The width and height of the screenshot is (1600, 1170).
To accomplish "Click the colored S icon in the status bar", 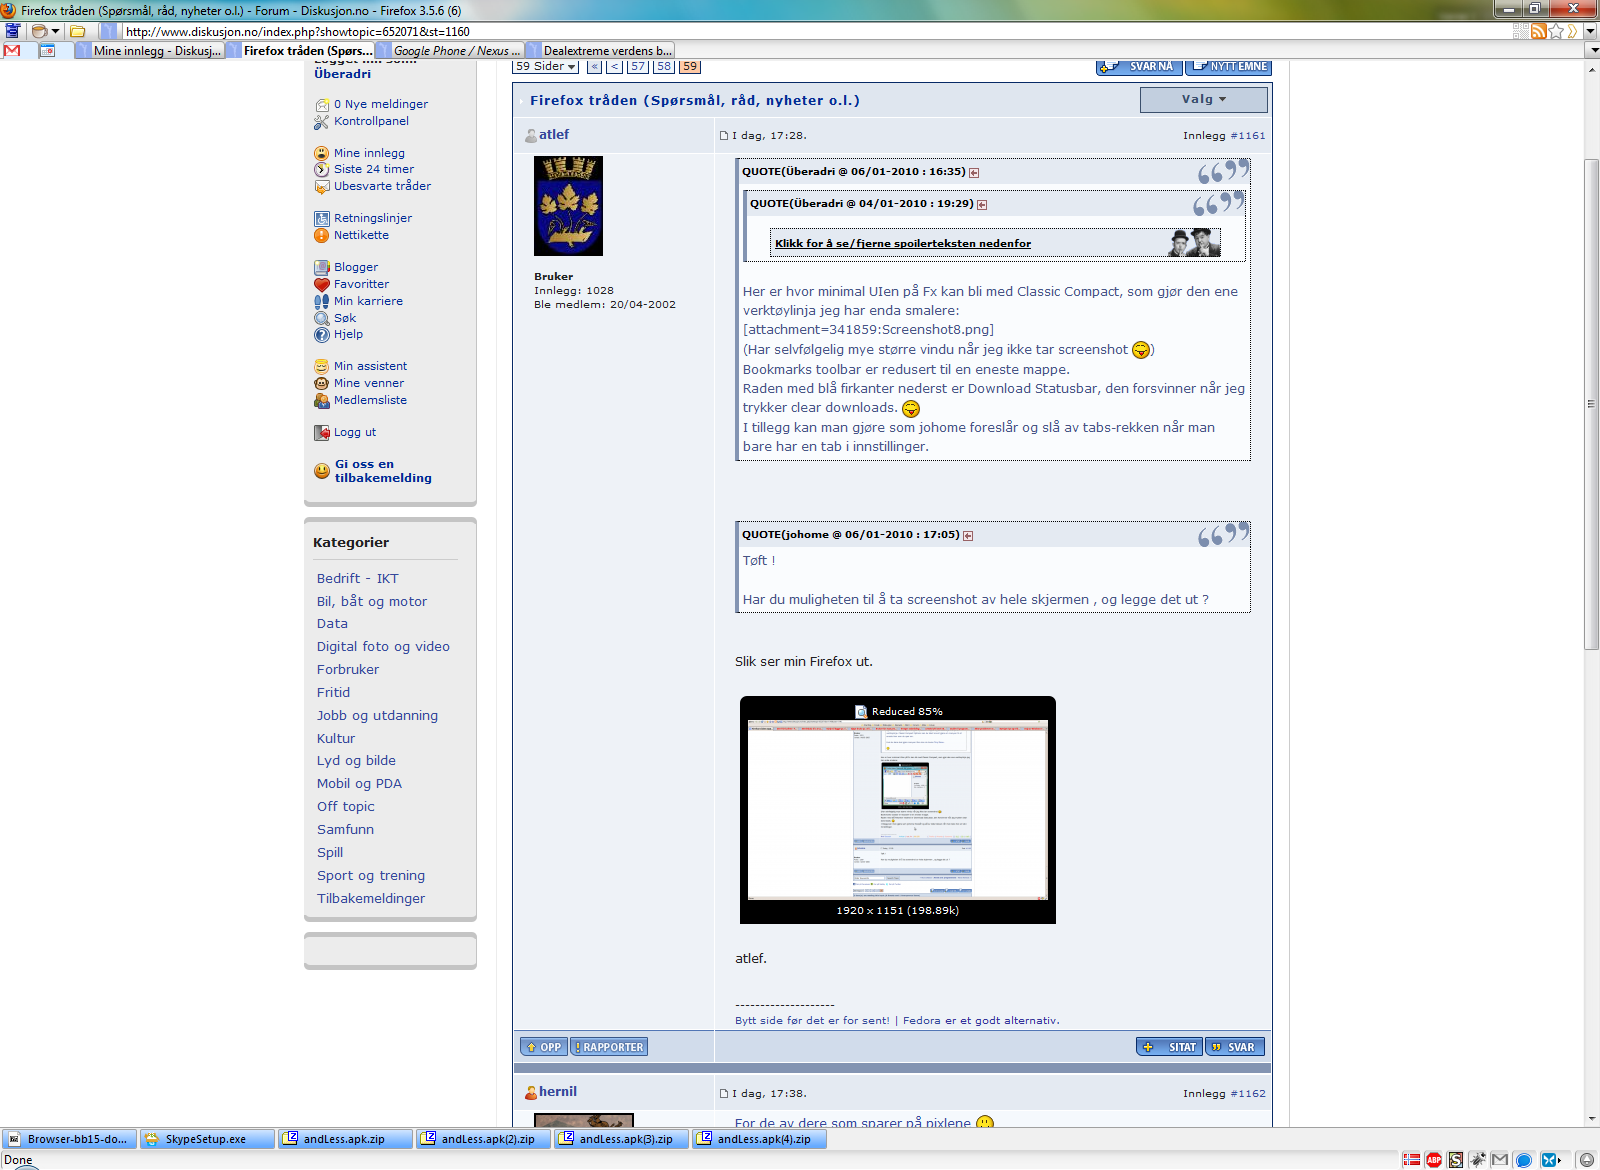I will coord(1456,1160).
